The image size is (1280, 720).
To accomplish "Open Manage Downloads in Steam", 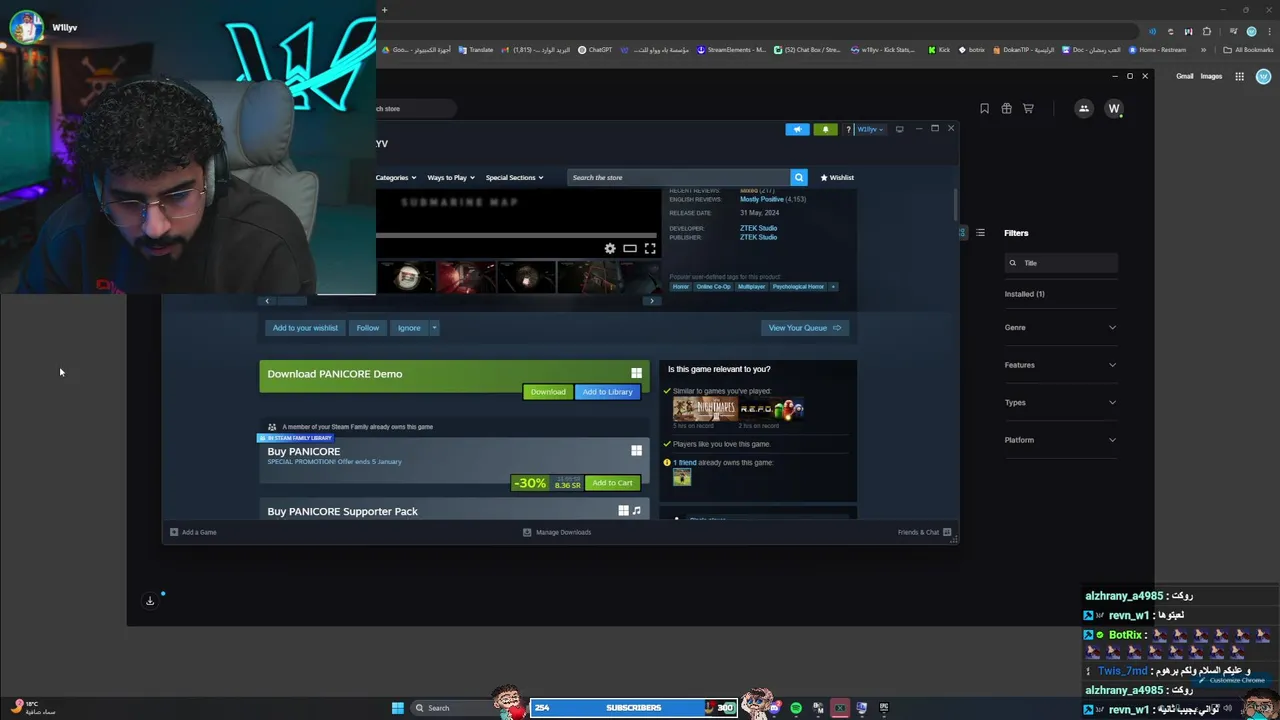I will pyautogui.click(x=557, y=532).
